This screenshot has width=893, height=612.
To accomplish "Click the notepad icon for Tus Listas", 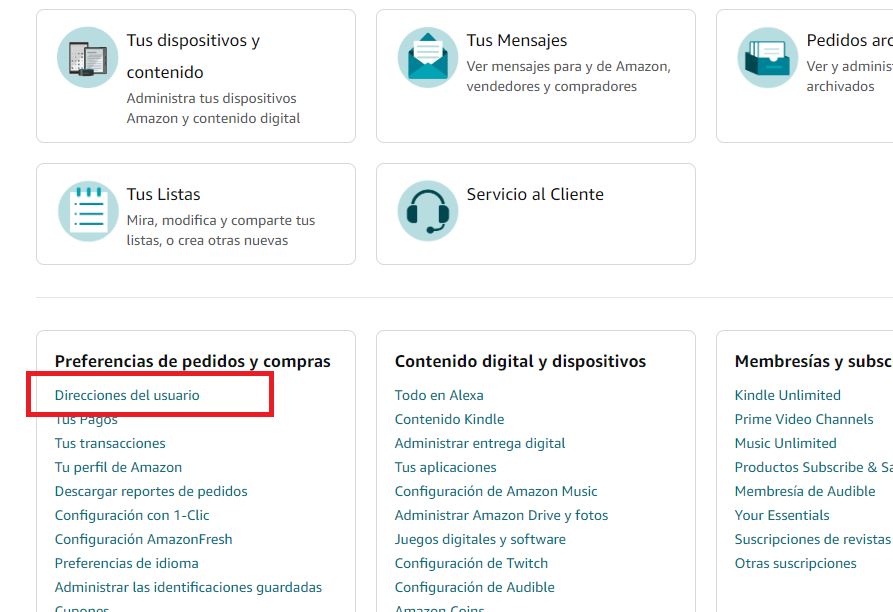I will tap(88, 211).
